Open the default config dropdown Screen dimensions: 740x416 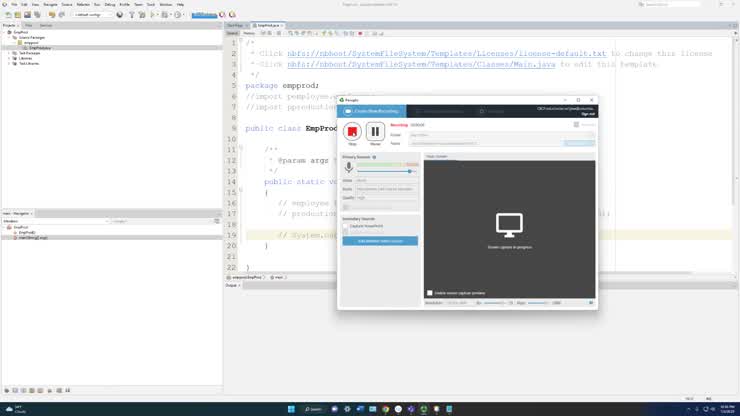[92, 15]
